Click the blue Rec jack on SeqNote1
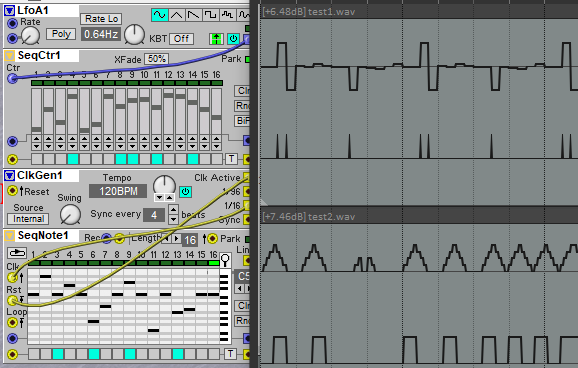The image size is (578, 368). pyautogui.click(x=107, y=239)
